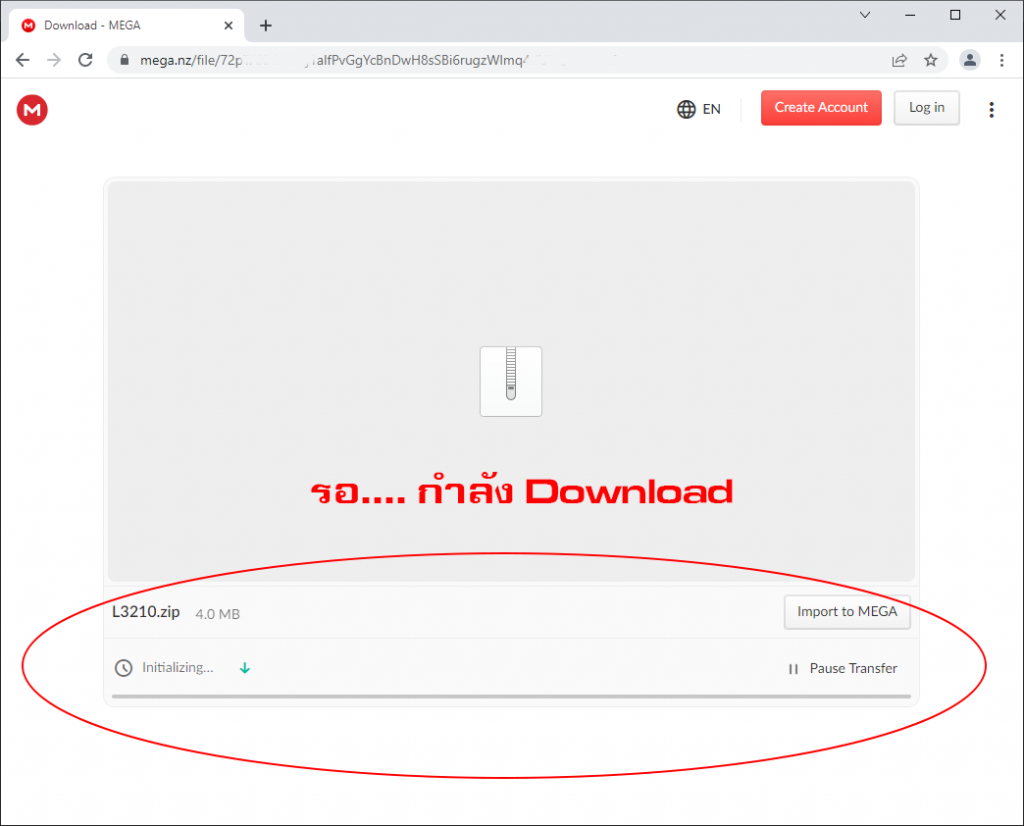Click the Log in button
1024x826 pixels.
coord(926,108)
